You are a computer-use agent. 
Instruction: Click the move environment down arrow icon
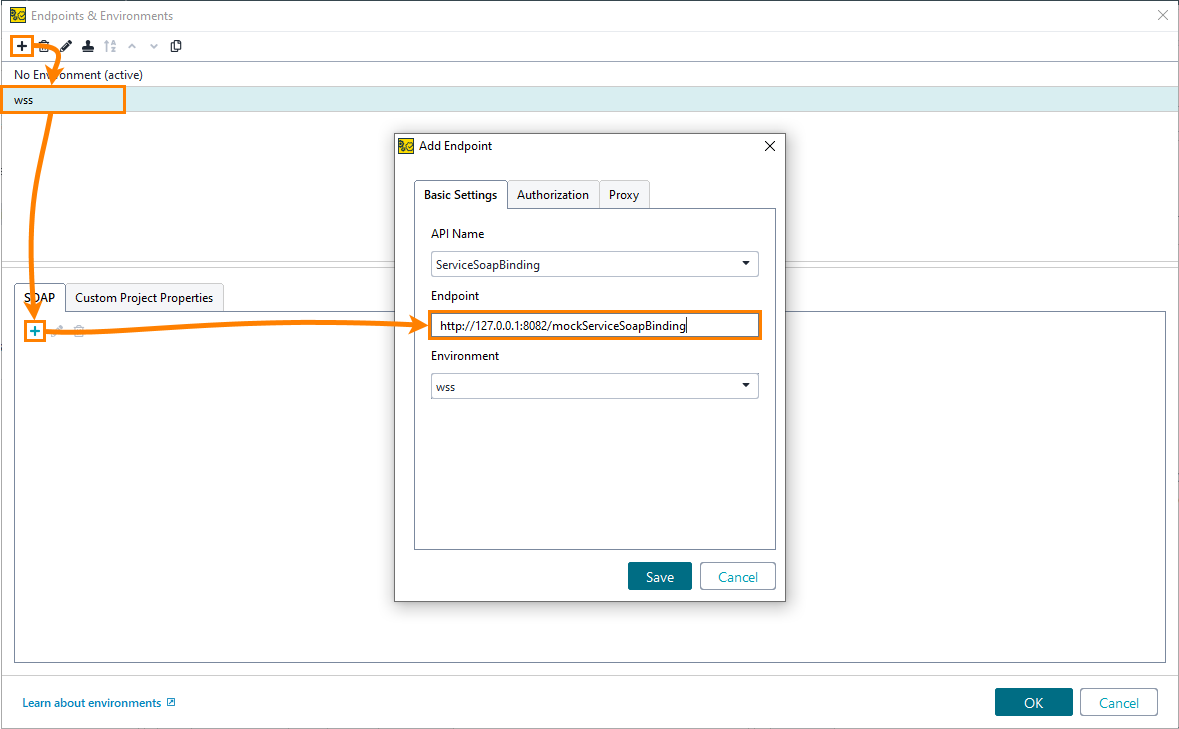153,46
